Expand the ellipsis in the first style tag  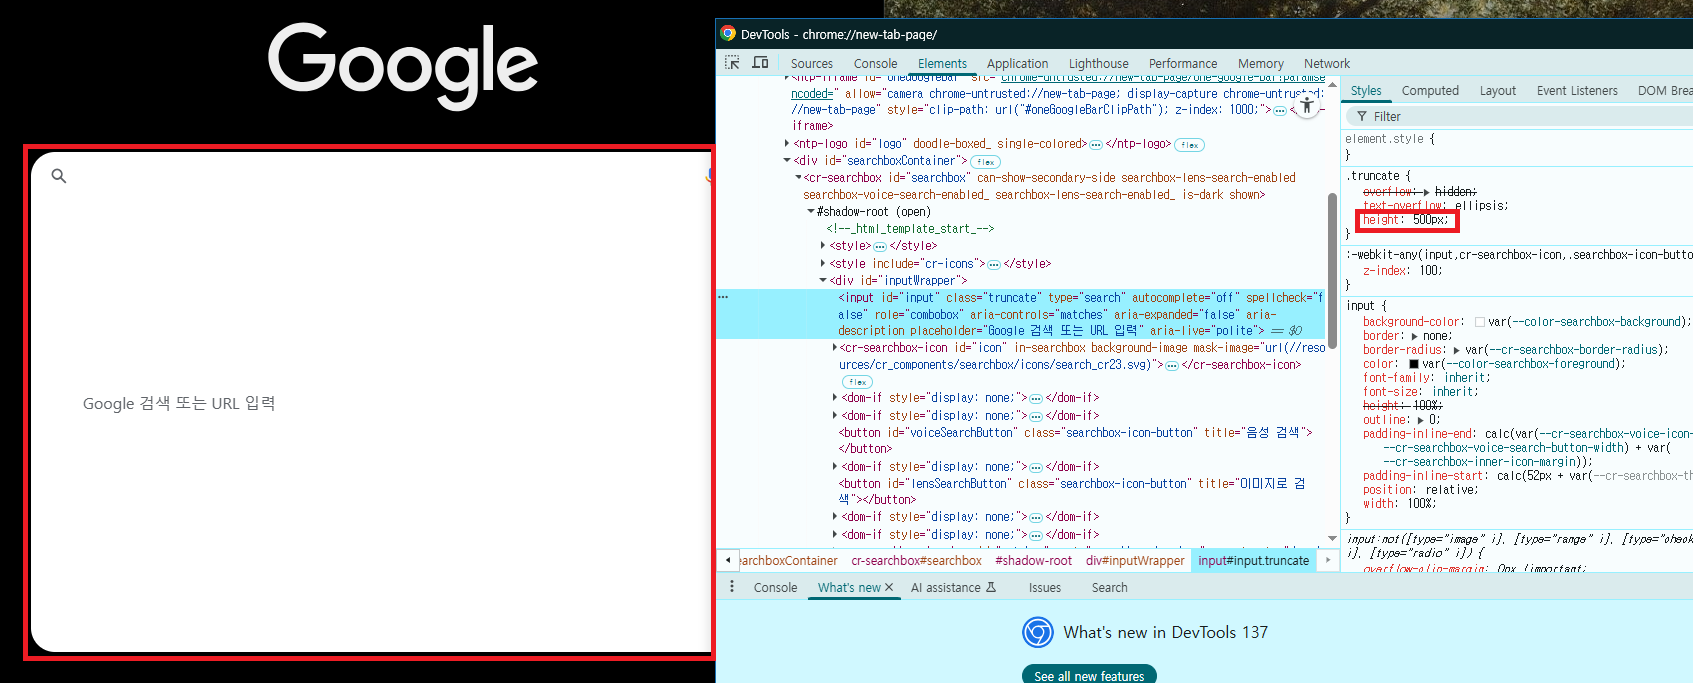point(880,246)
